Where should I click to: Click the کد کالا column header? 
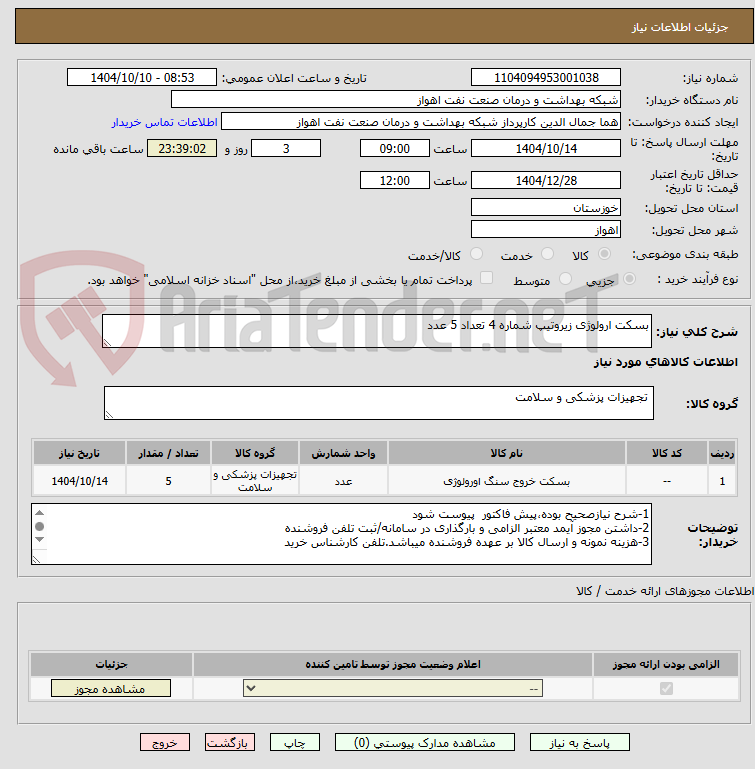[667, 453]
